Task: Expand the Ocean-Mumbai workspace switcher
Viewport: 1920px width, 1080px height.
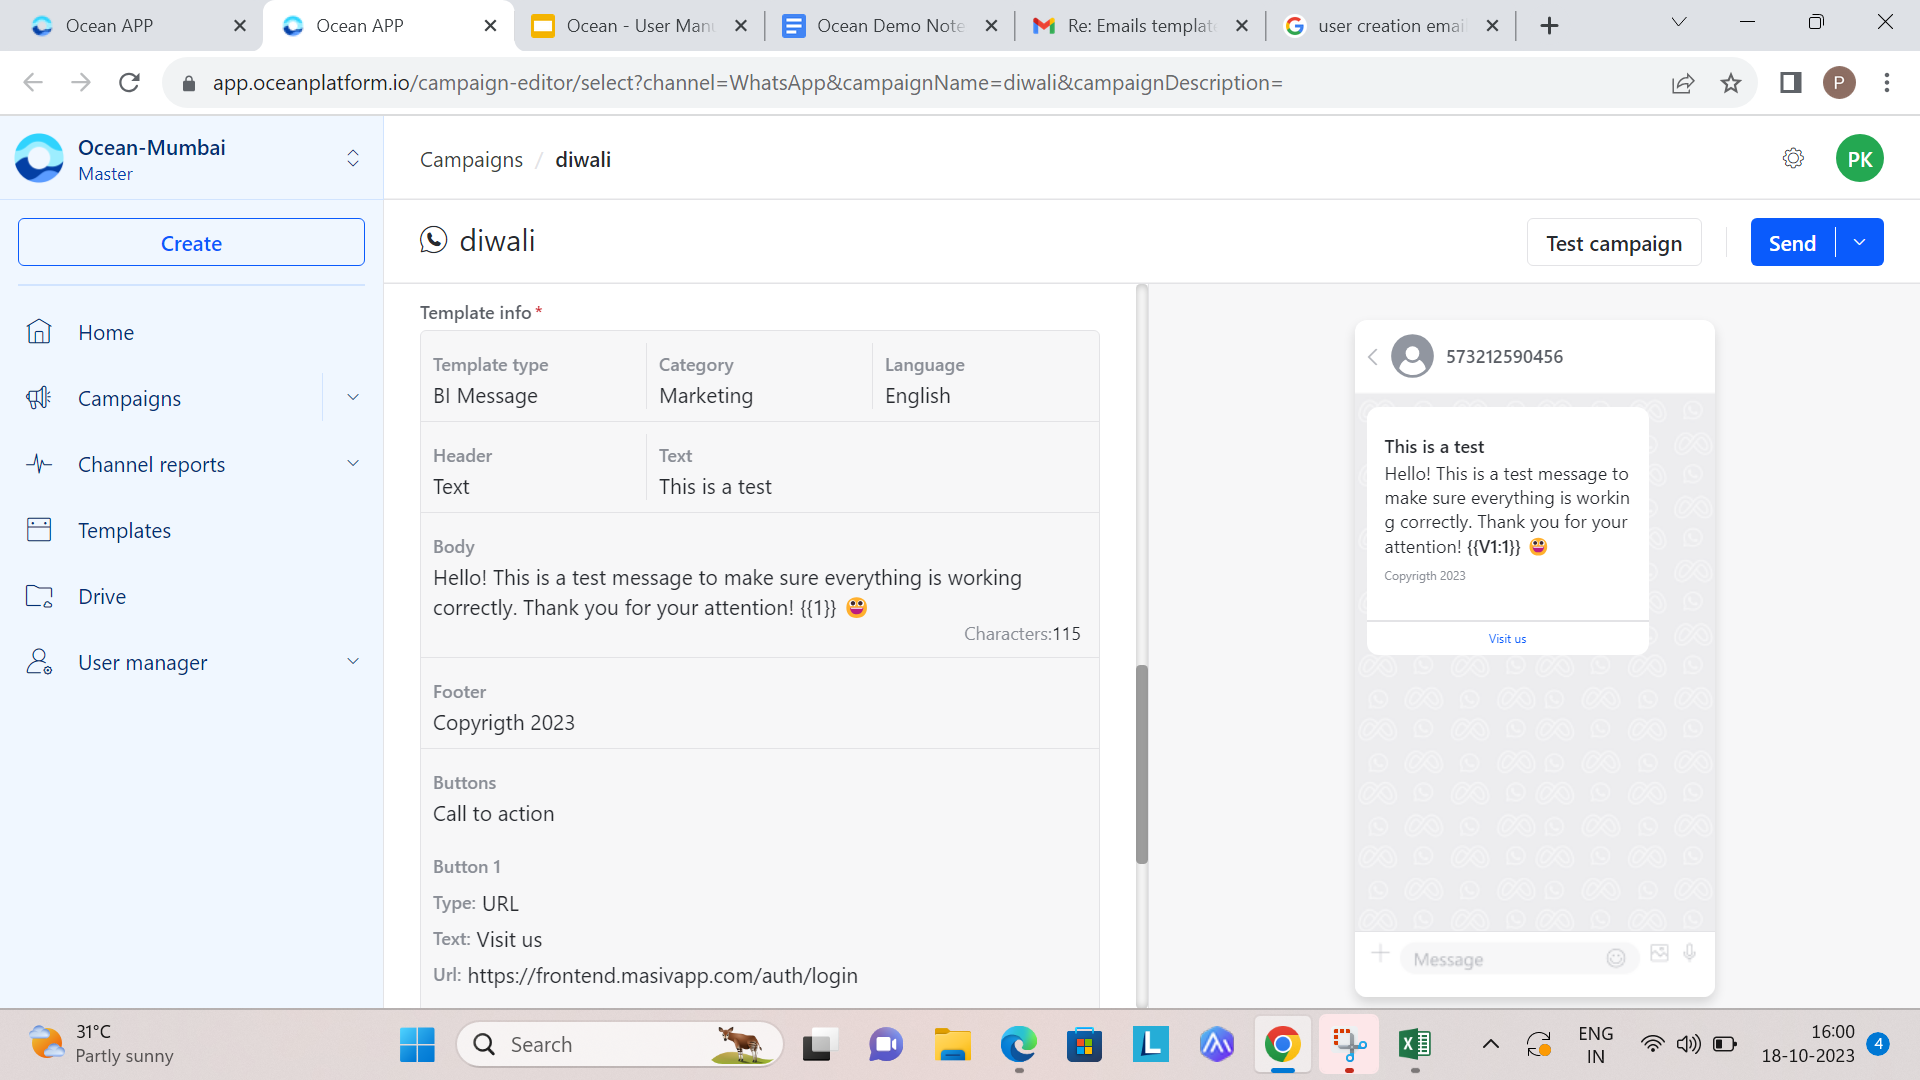Action: [353, 158]
